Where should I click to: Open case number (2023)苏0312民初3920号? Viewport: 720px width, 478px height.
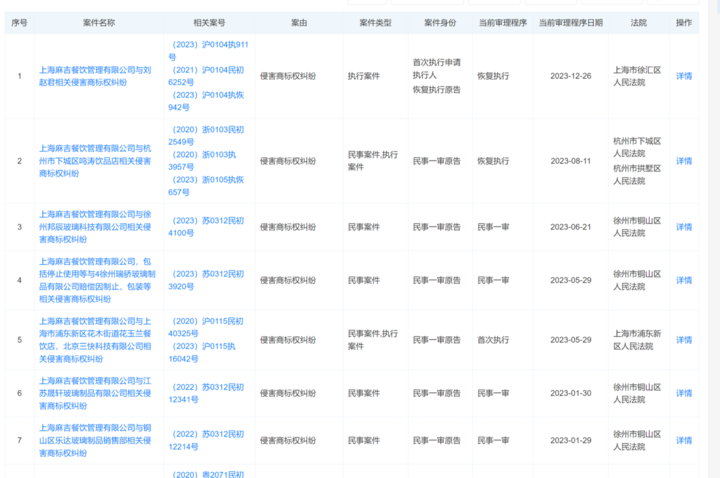206,280
